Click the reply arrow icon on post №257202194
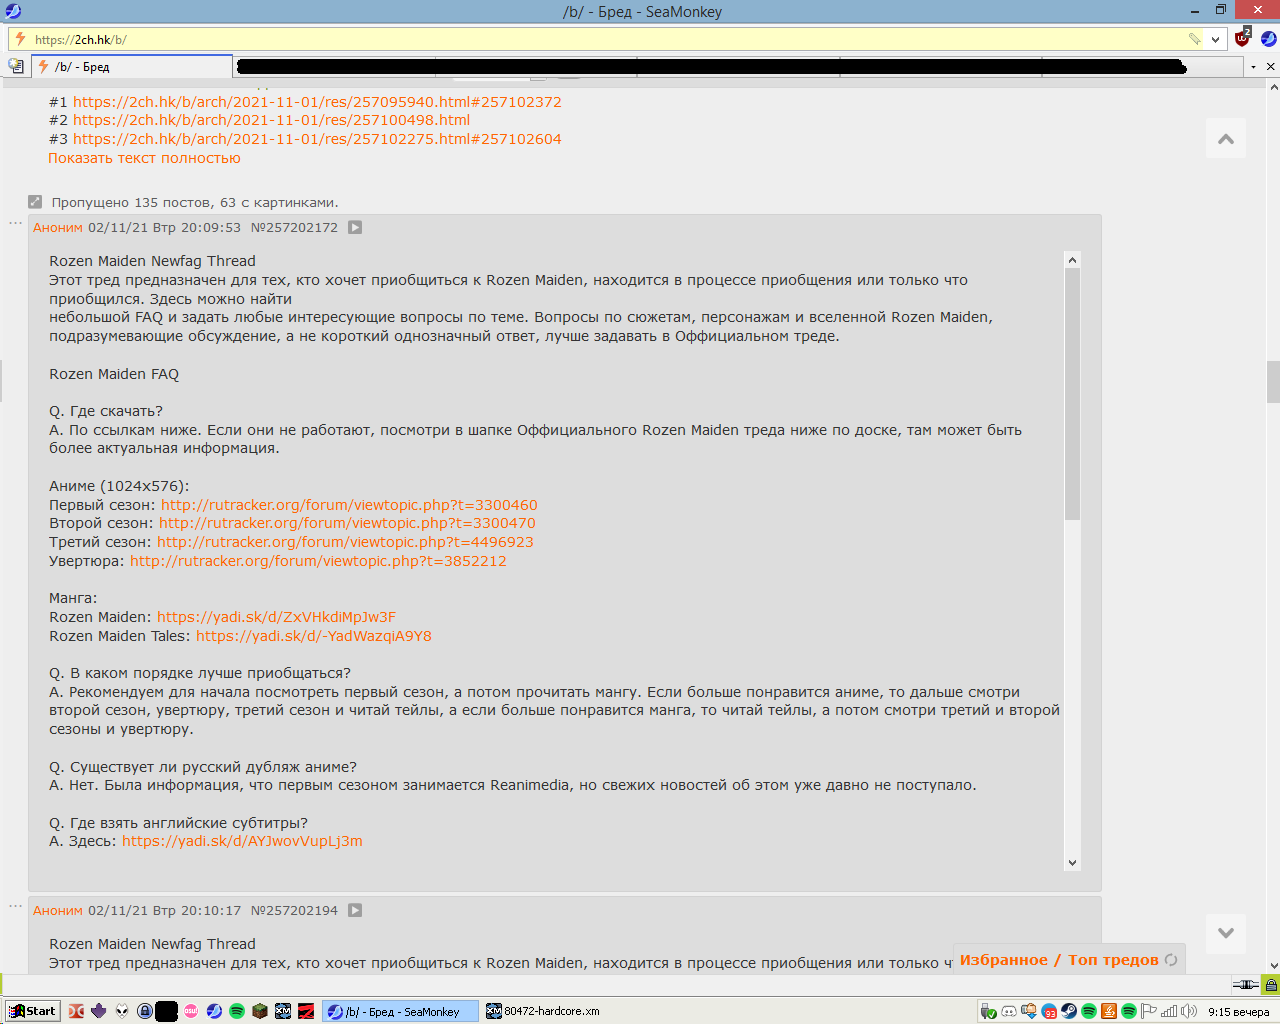This screenshot has height=1024, width=1280. (x=355, y=910)
